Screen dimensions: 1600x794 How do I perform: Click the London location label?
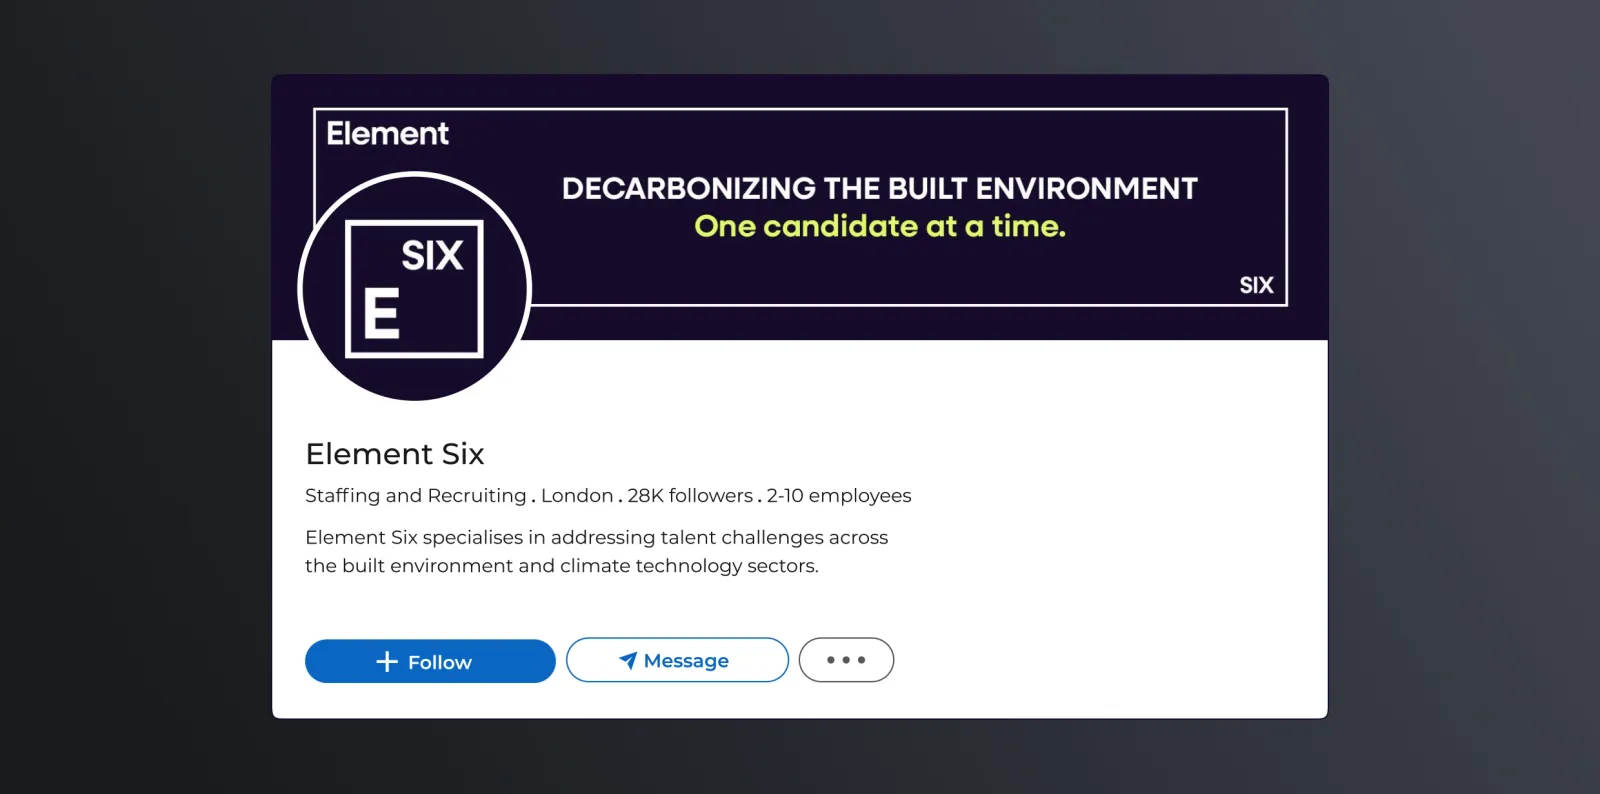(x=577, y=495)
